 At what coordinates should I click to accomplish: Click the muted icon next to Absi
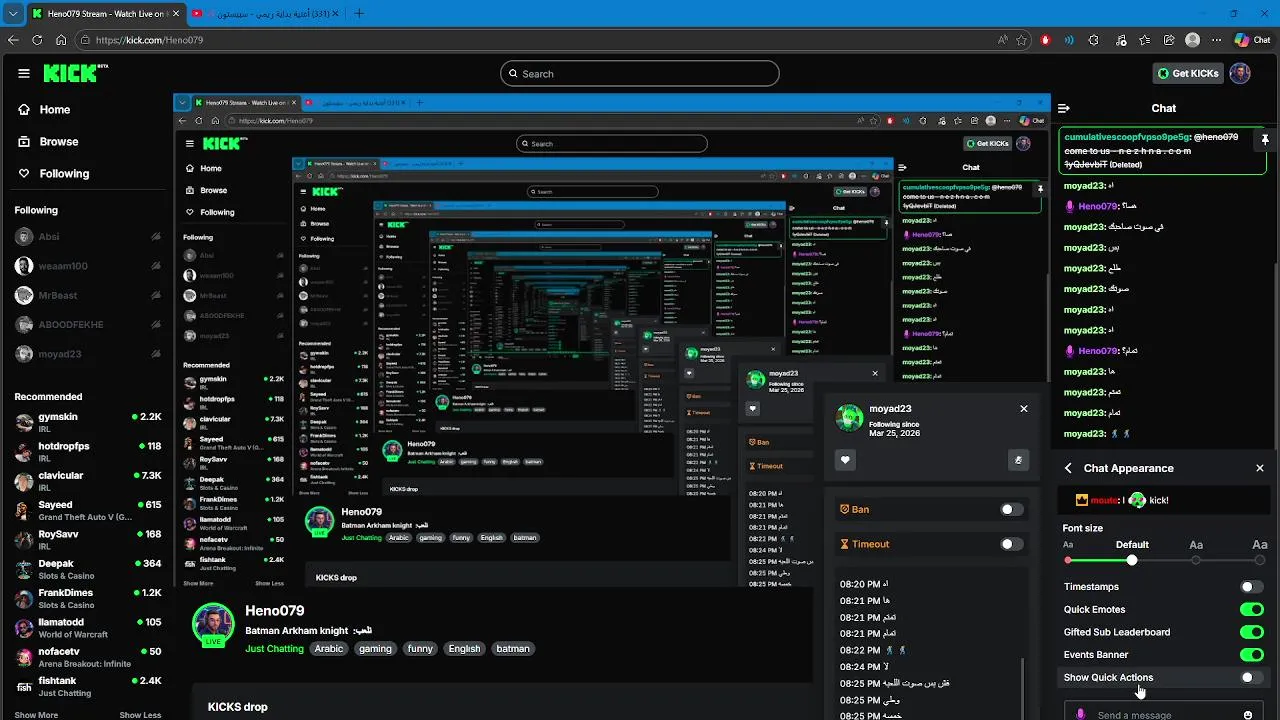156,237
